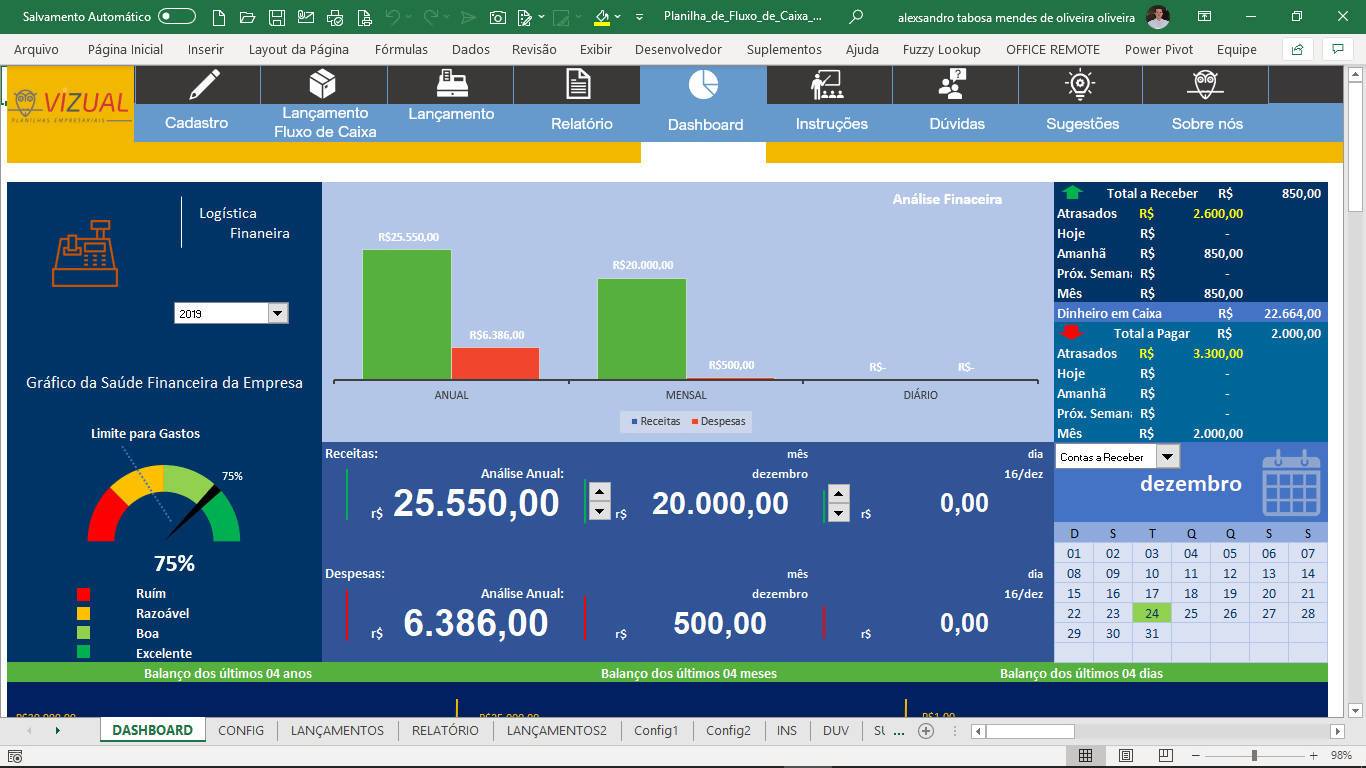Open Lançamento Fluxo de Caixa box icon
This screenshot has height=768, width=1366.
(322, 84)
